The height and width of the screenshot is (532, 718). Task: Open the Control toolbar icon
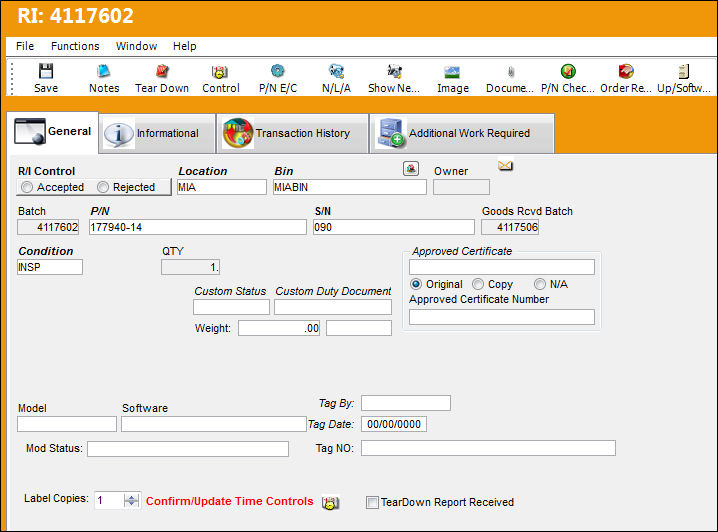point(220,72)
